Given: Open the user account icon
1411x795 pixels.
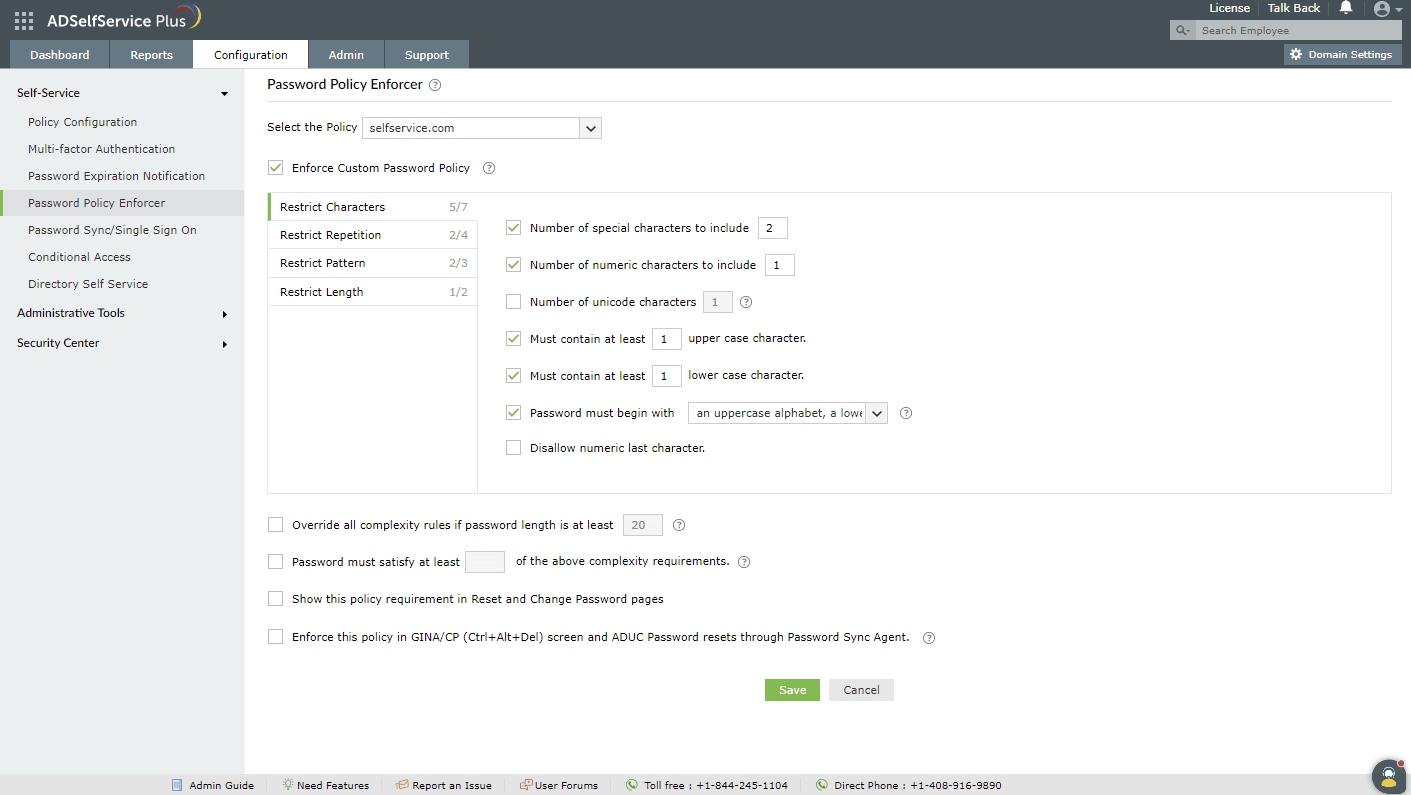Looking at the screenshot, I should [1383, 9].
